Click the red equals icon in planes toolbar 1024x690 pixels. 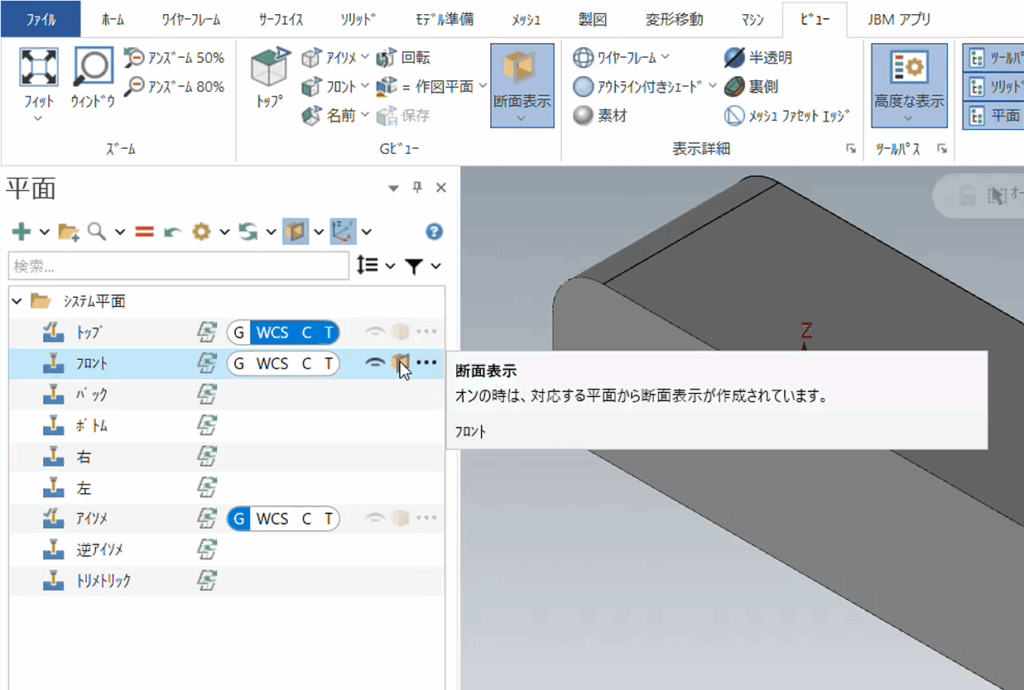point(144,232)
